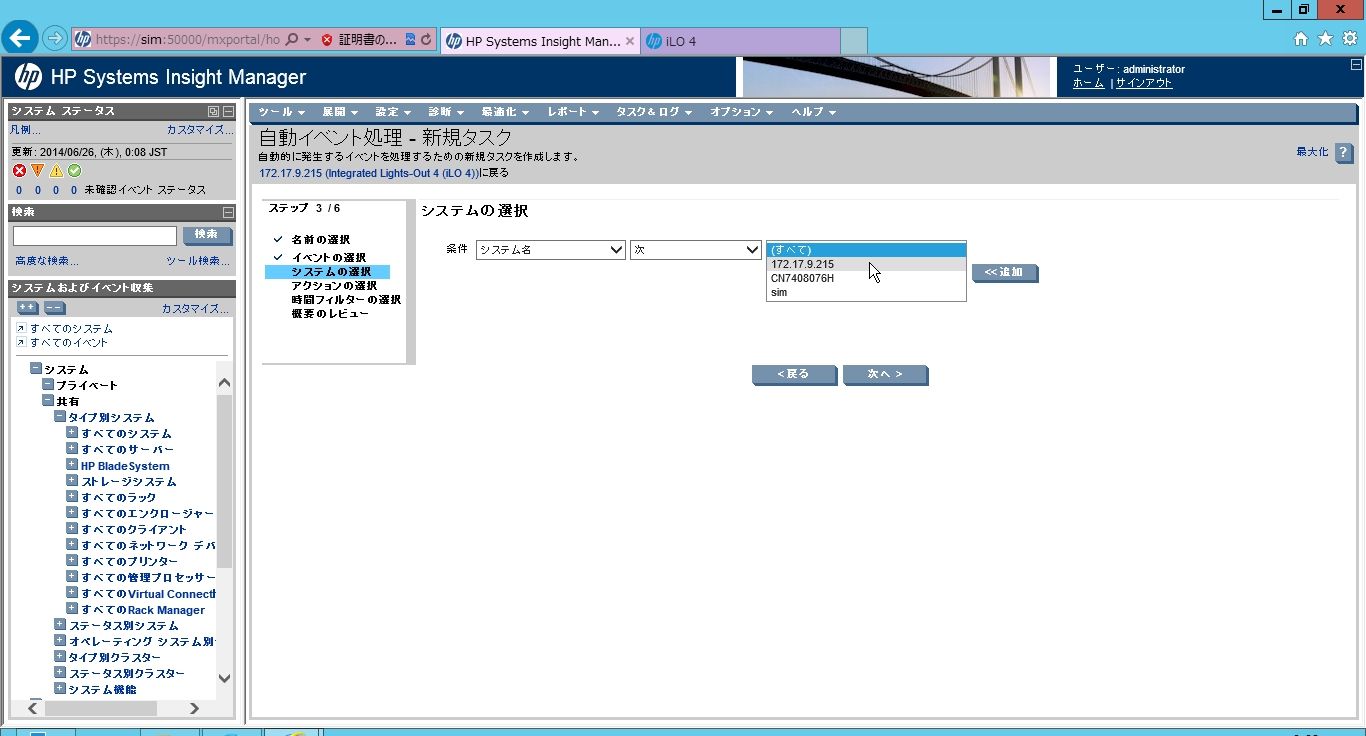
Task: Open the ツール検索 link
Action: coord(197,261)
